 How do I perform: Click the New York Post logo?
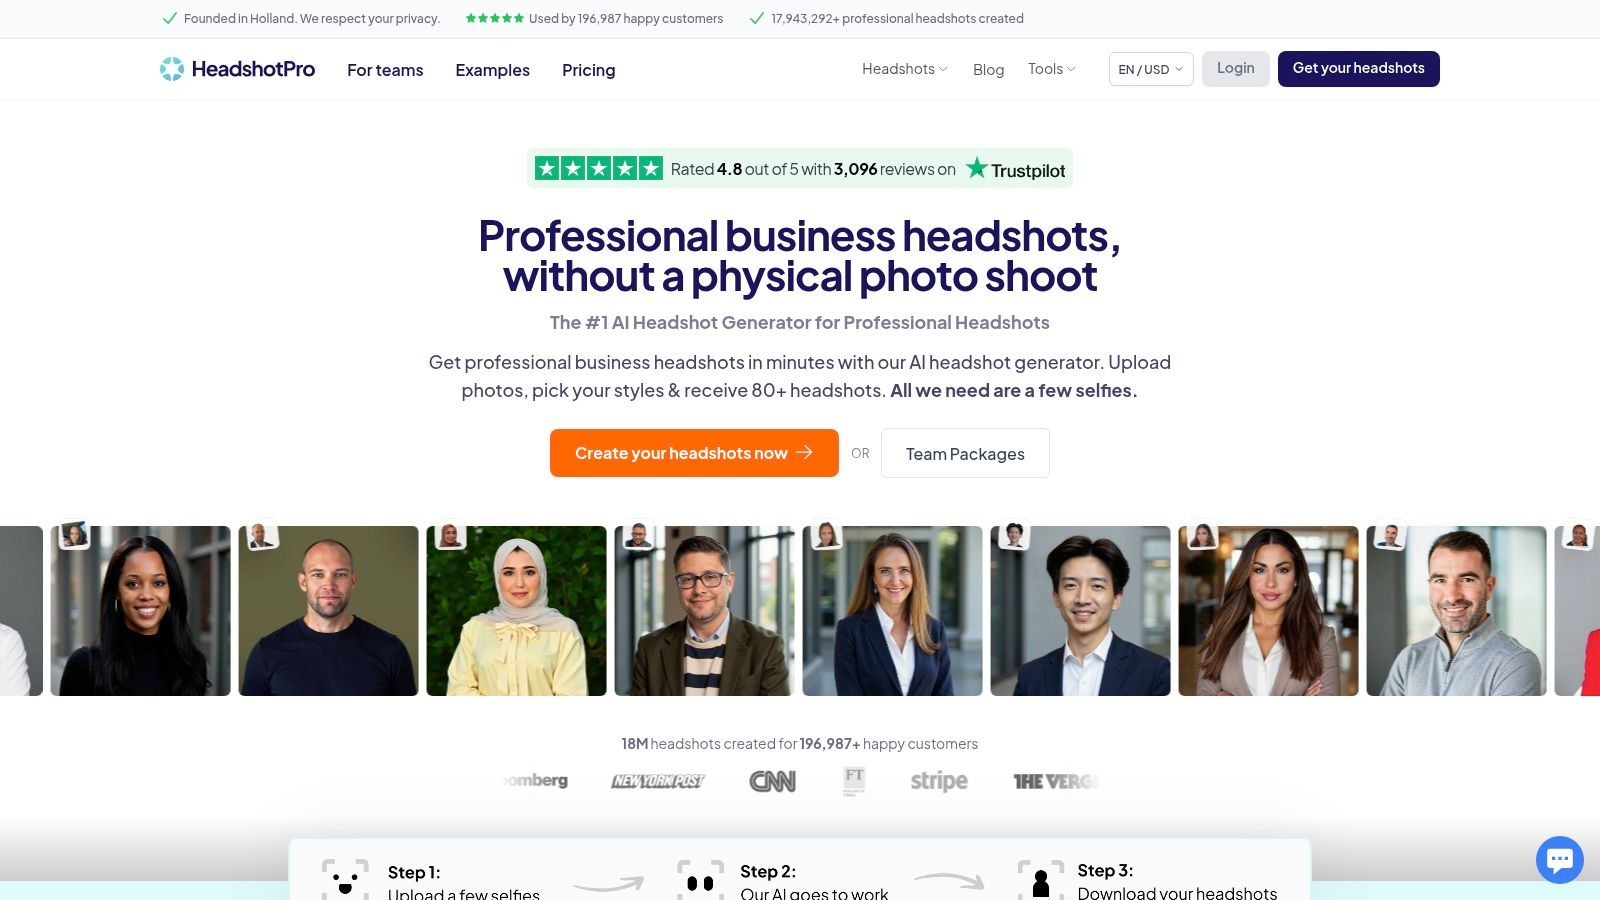[x=659, y=781]
